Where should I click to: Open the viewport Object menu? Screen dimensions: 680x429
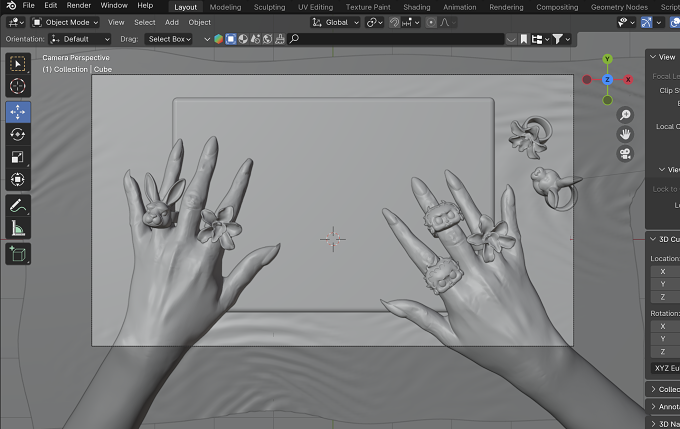(x=199, y=23)
